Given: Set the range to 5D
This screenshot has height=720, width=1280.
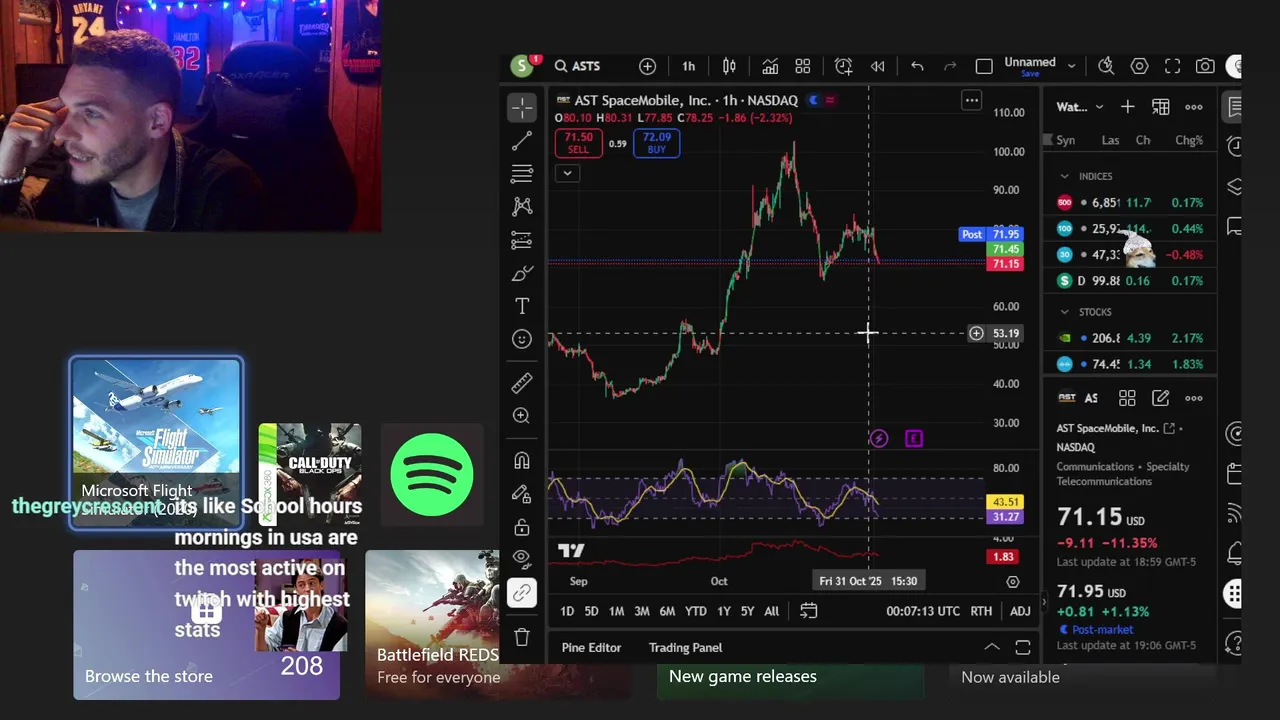Looking at the screenshot, I should click(591, 611).
